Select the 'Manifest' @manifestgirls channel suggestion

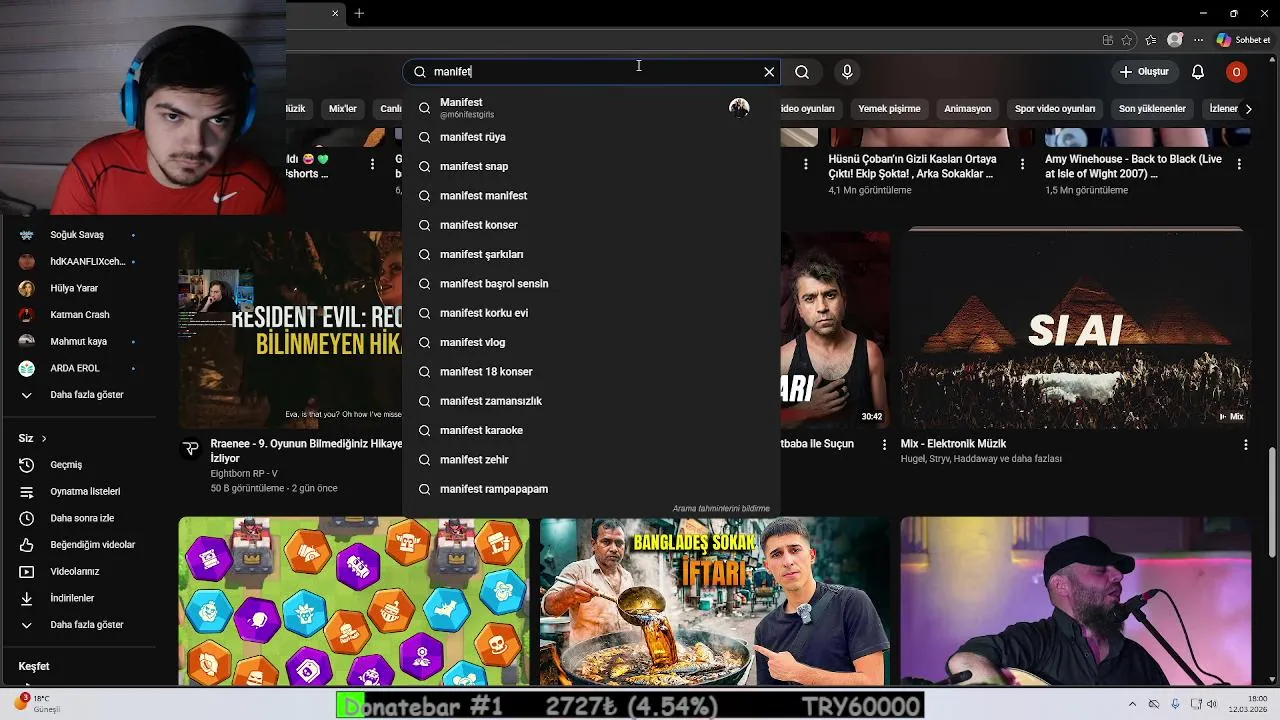pyautogui.click(x=591, y=107)
